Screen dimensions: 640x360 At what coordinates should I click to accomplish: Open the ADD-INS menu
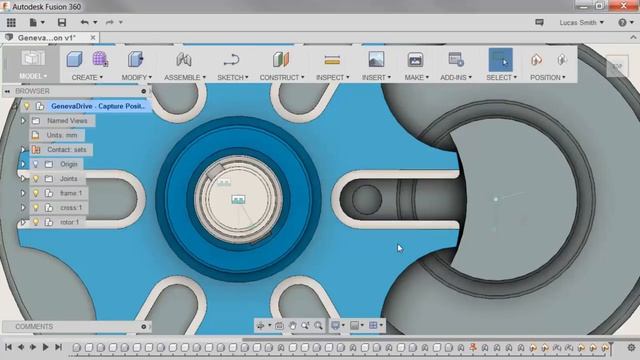[x=456, y=77]
